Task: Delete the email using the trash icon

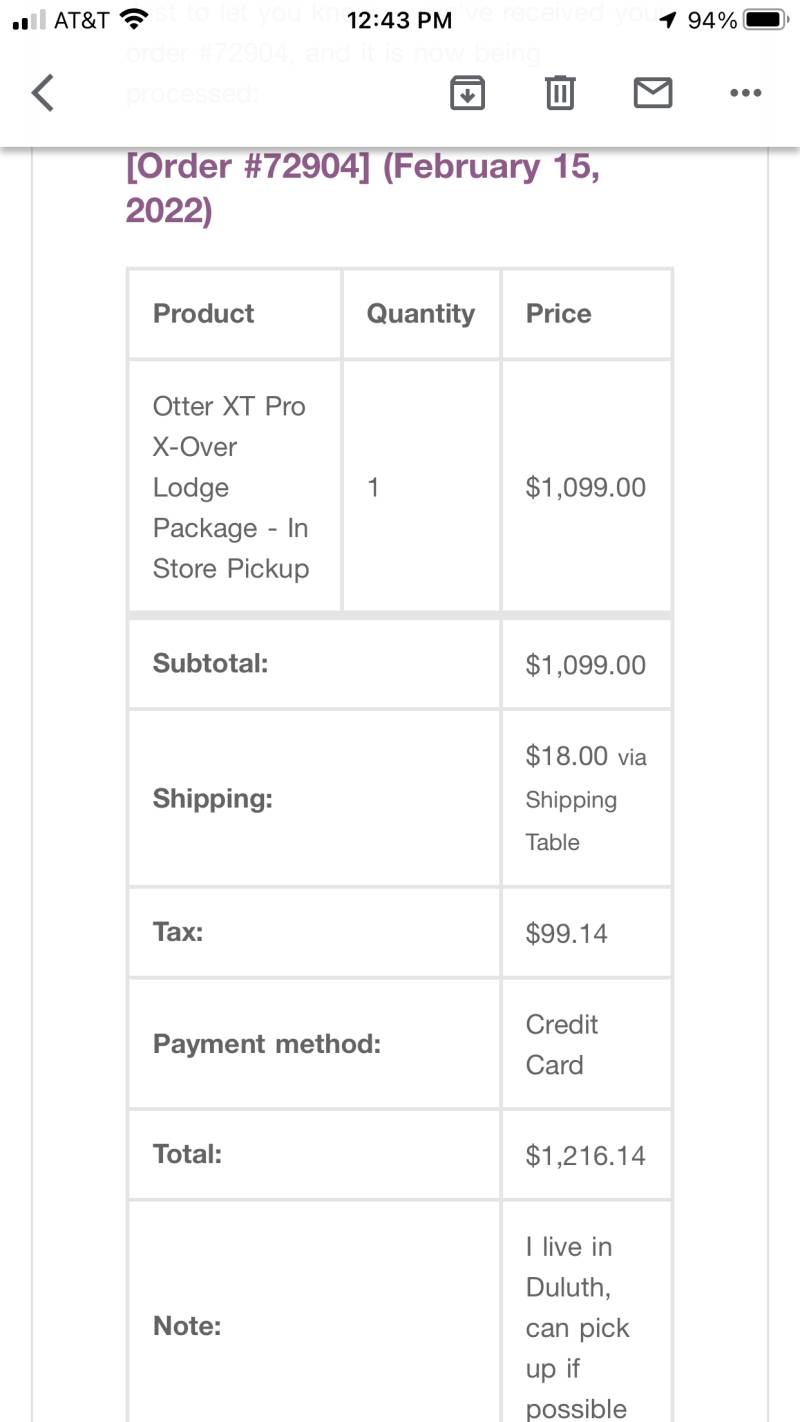Action: click(x=560, y=93)
